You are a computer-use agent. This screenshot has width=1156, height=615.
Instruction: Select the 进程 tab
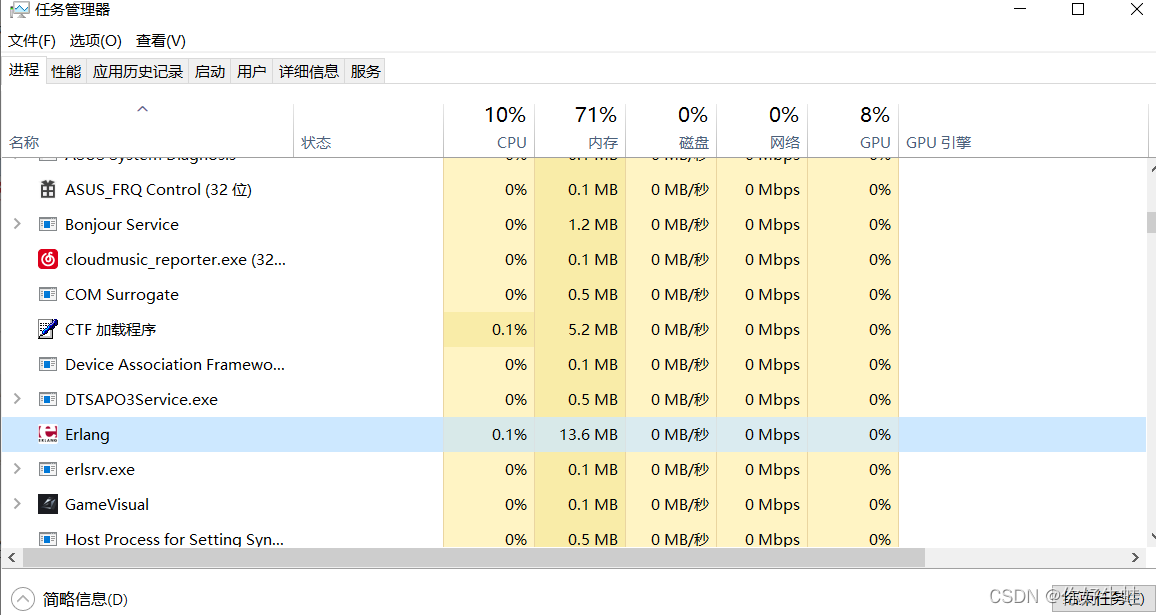24,70
